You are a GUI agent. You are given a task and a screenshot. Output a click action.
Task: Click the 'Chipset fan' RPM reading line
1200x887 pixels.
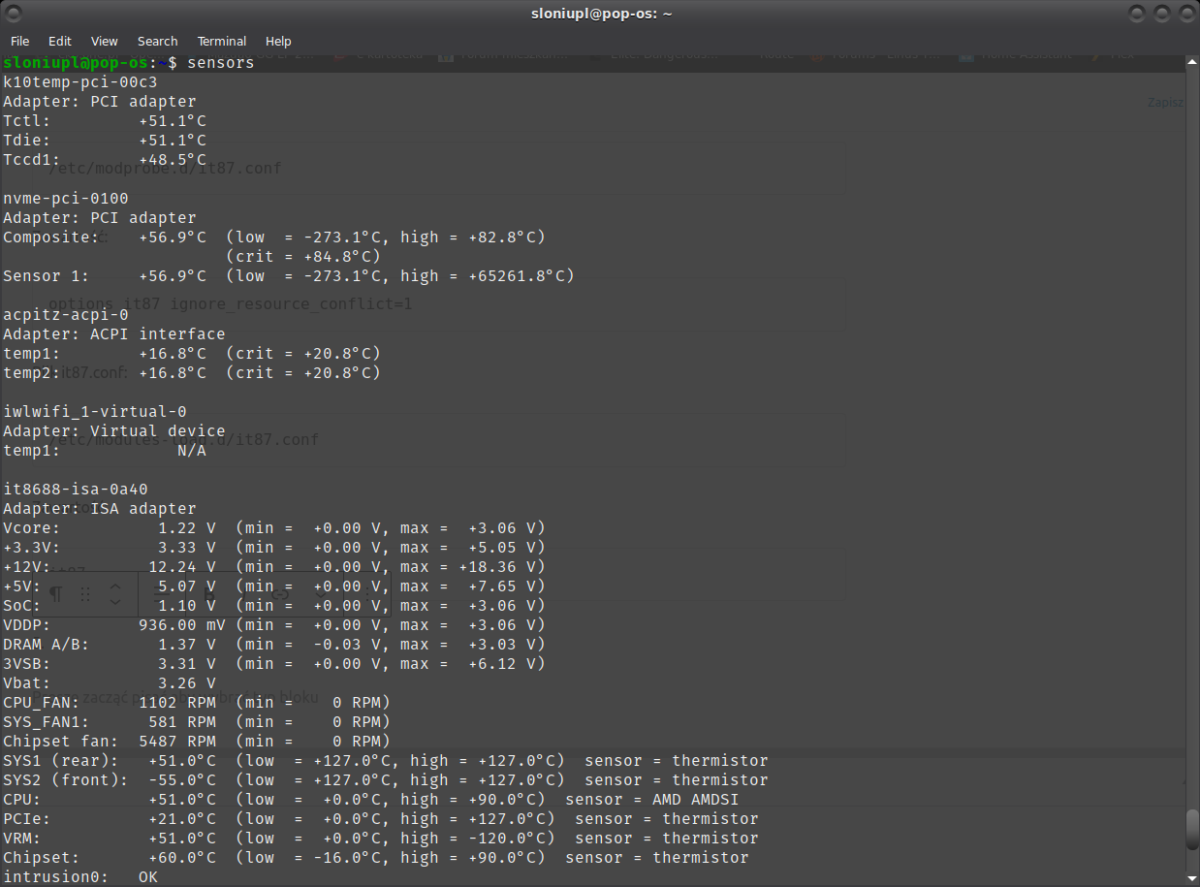click(195, 741)
